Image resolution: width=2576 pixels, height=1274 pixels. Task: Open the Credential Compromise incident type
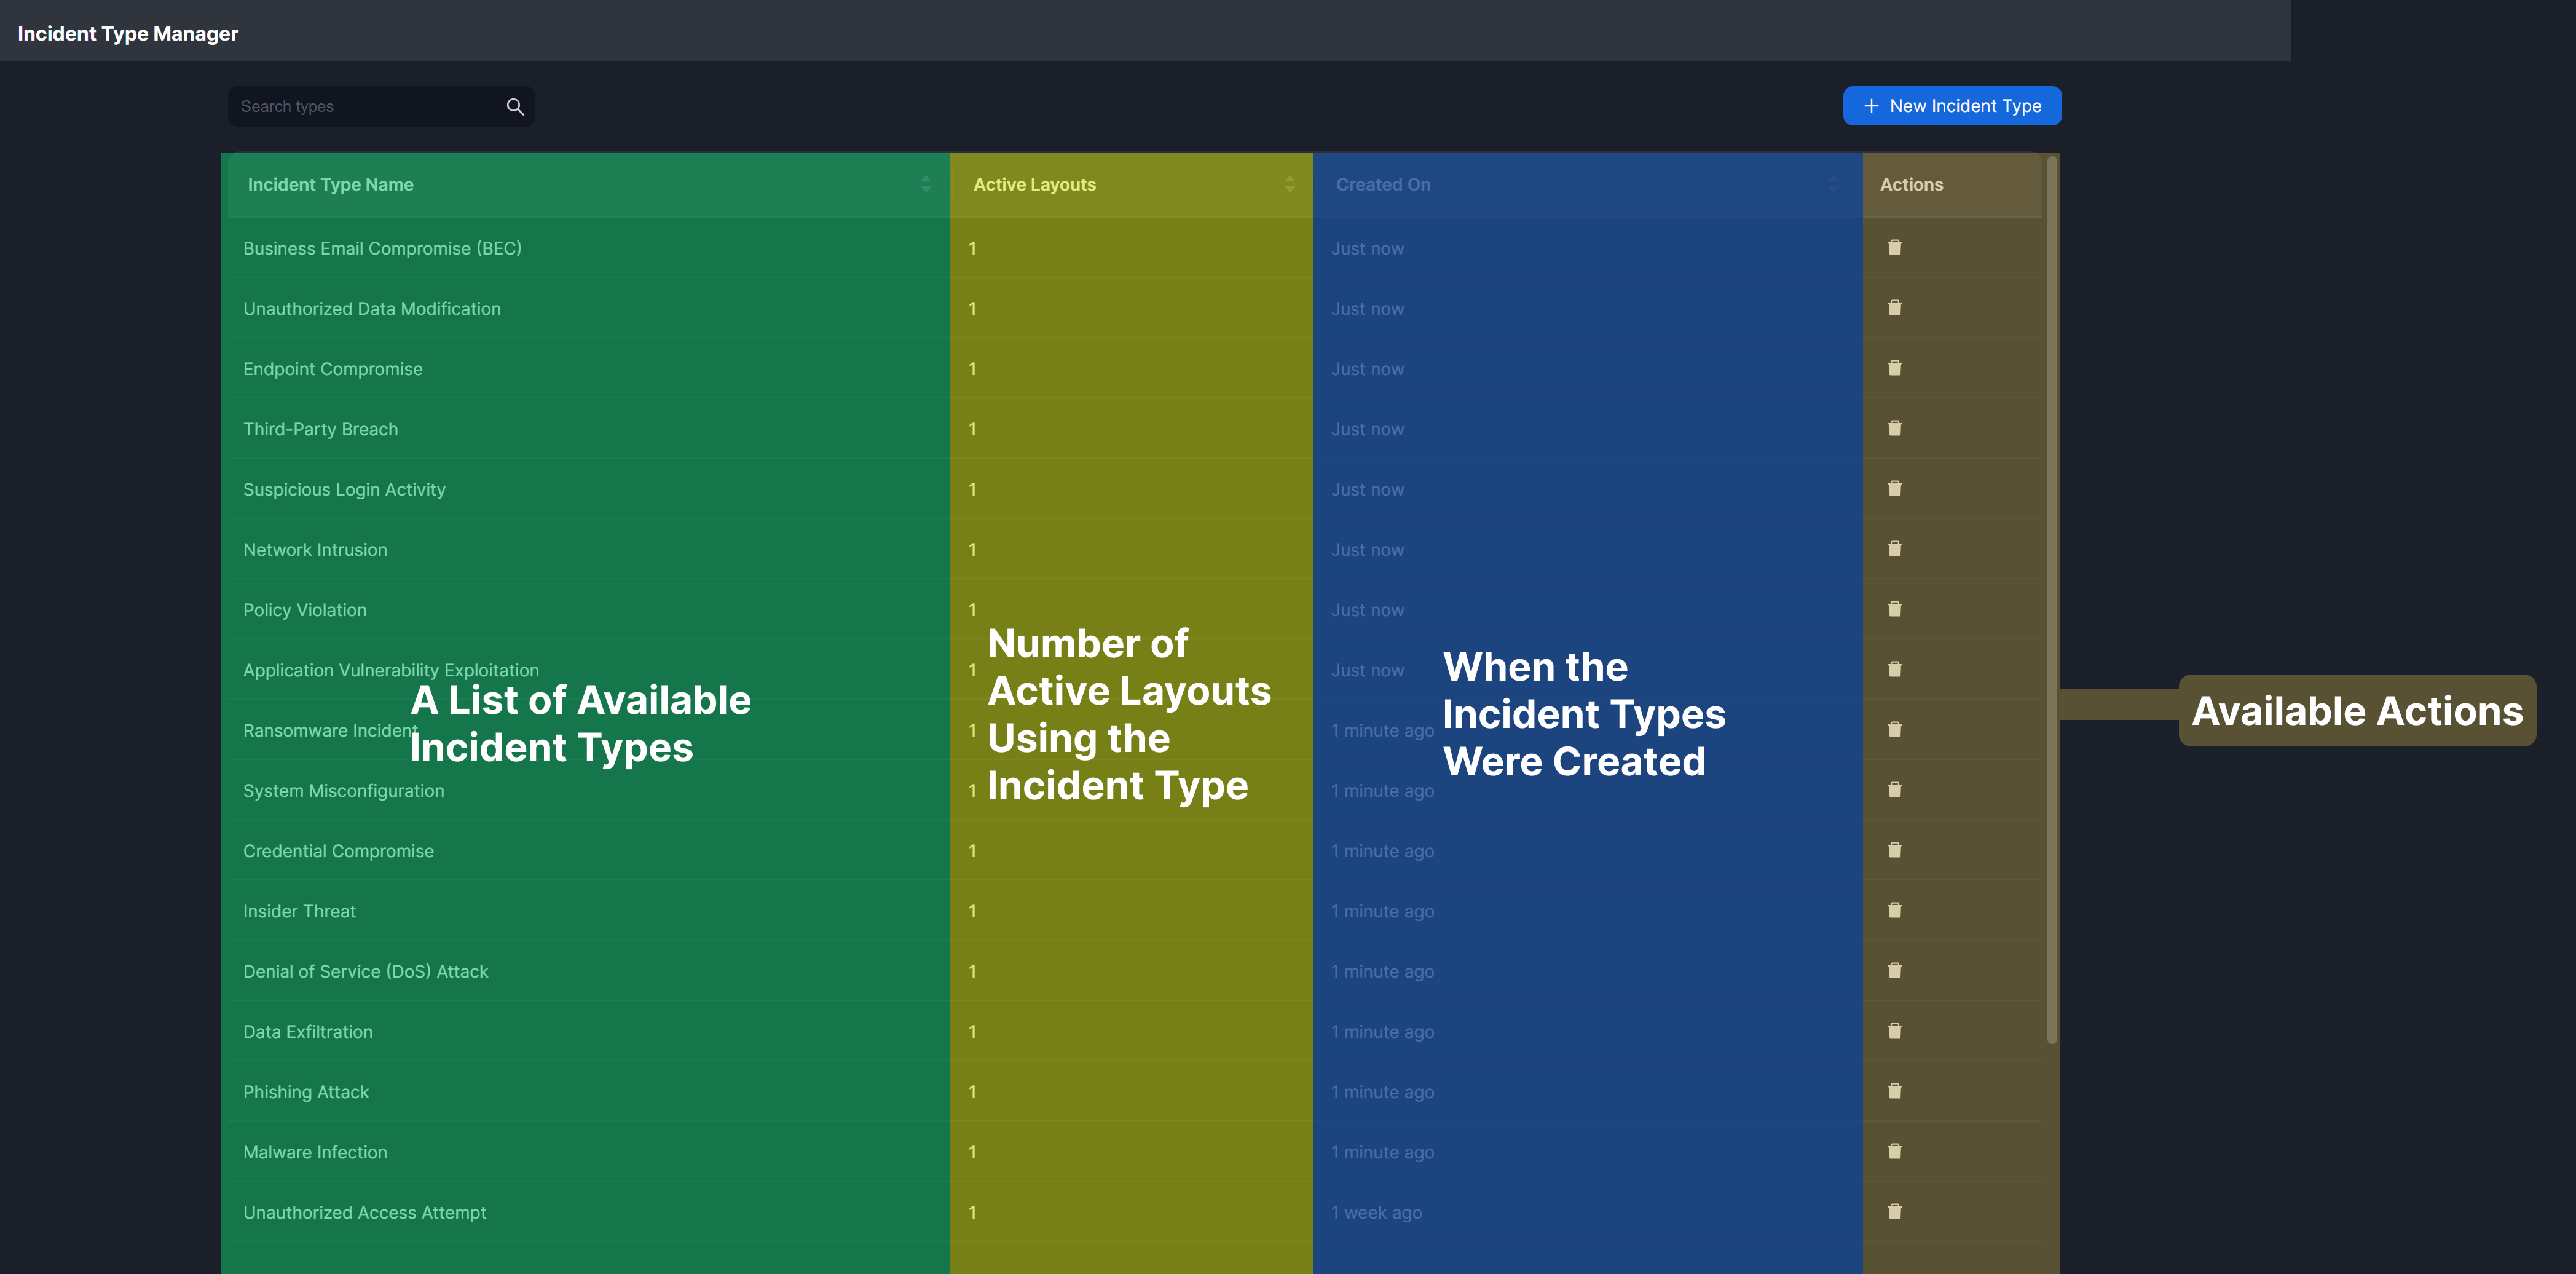[338, 851]
